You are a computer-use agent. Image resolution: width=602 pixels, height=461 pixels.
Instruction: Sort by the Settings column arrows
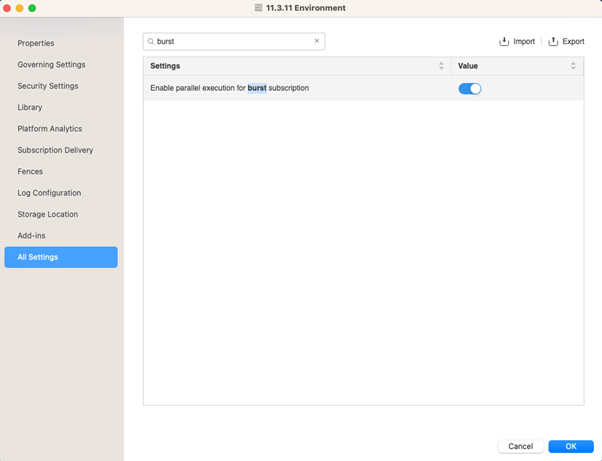click(441, 66)
